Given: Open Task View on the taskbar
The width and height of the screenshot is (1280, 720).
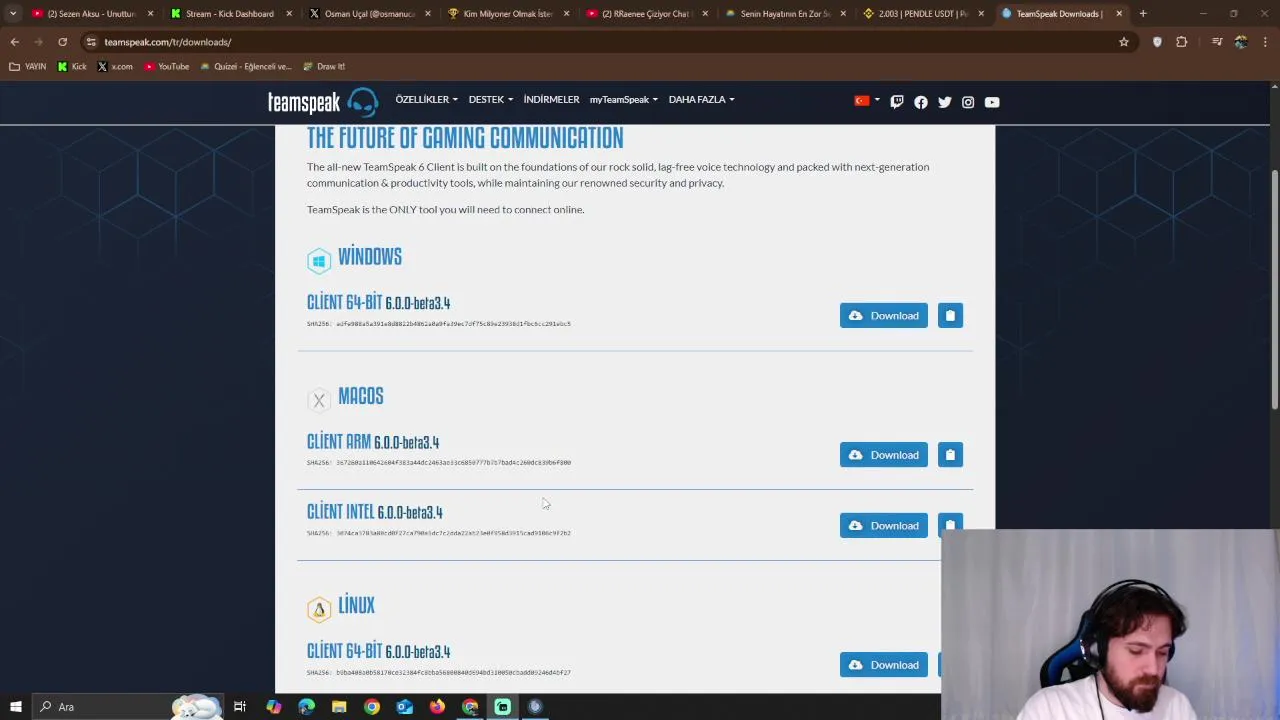Looking at the screenshot, I should coord(240,707).
